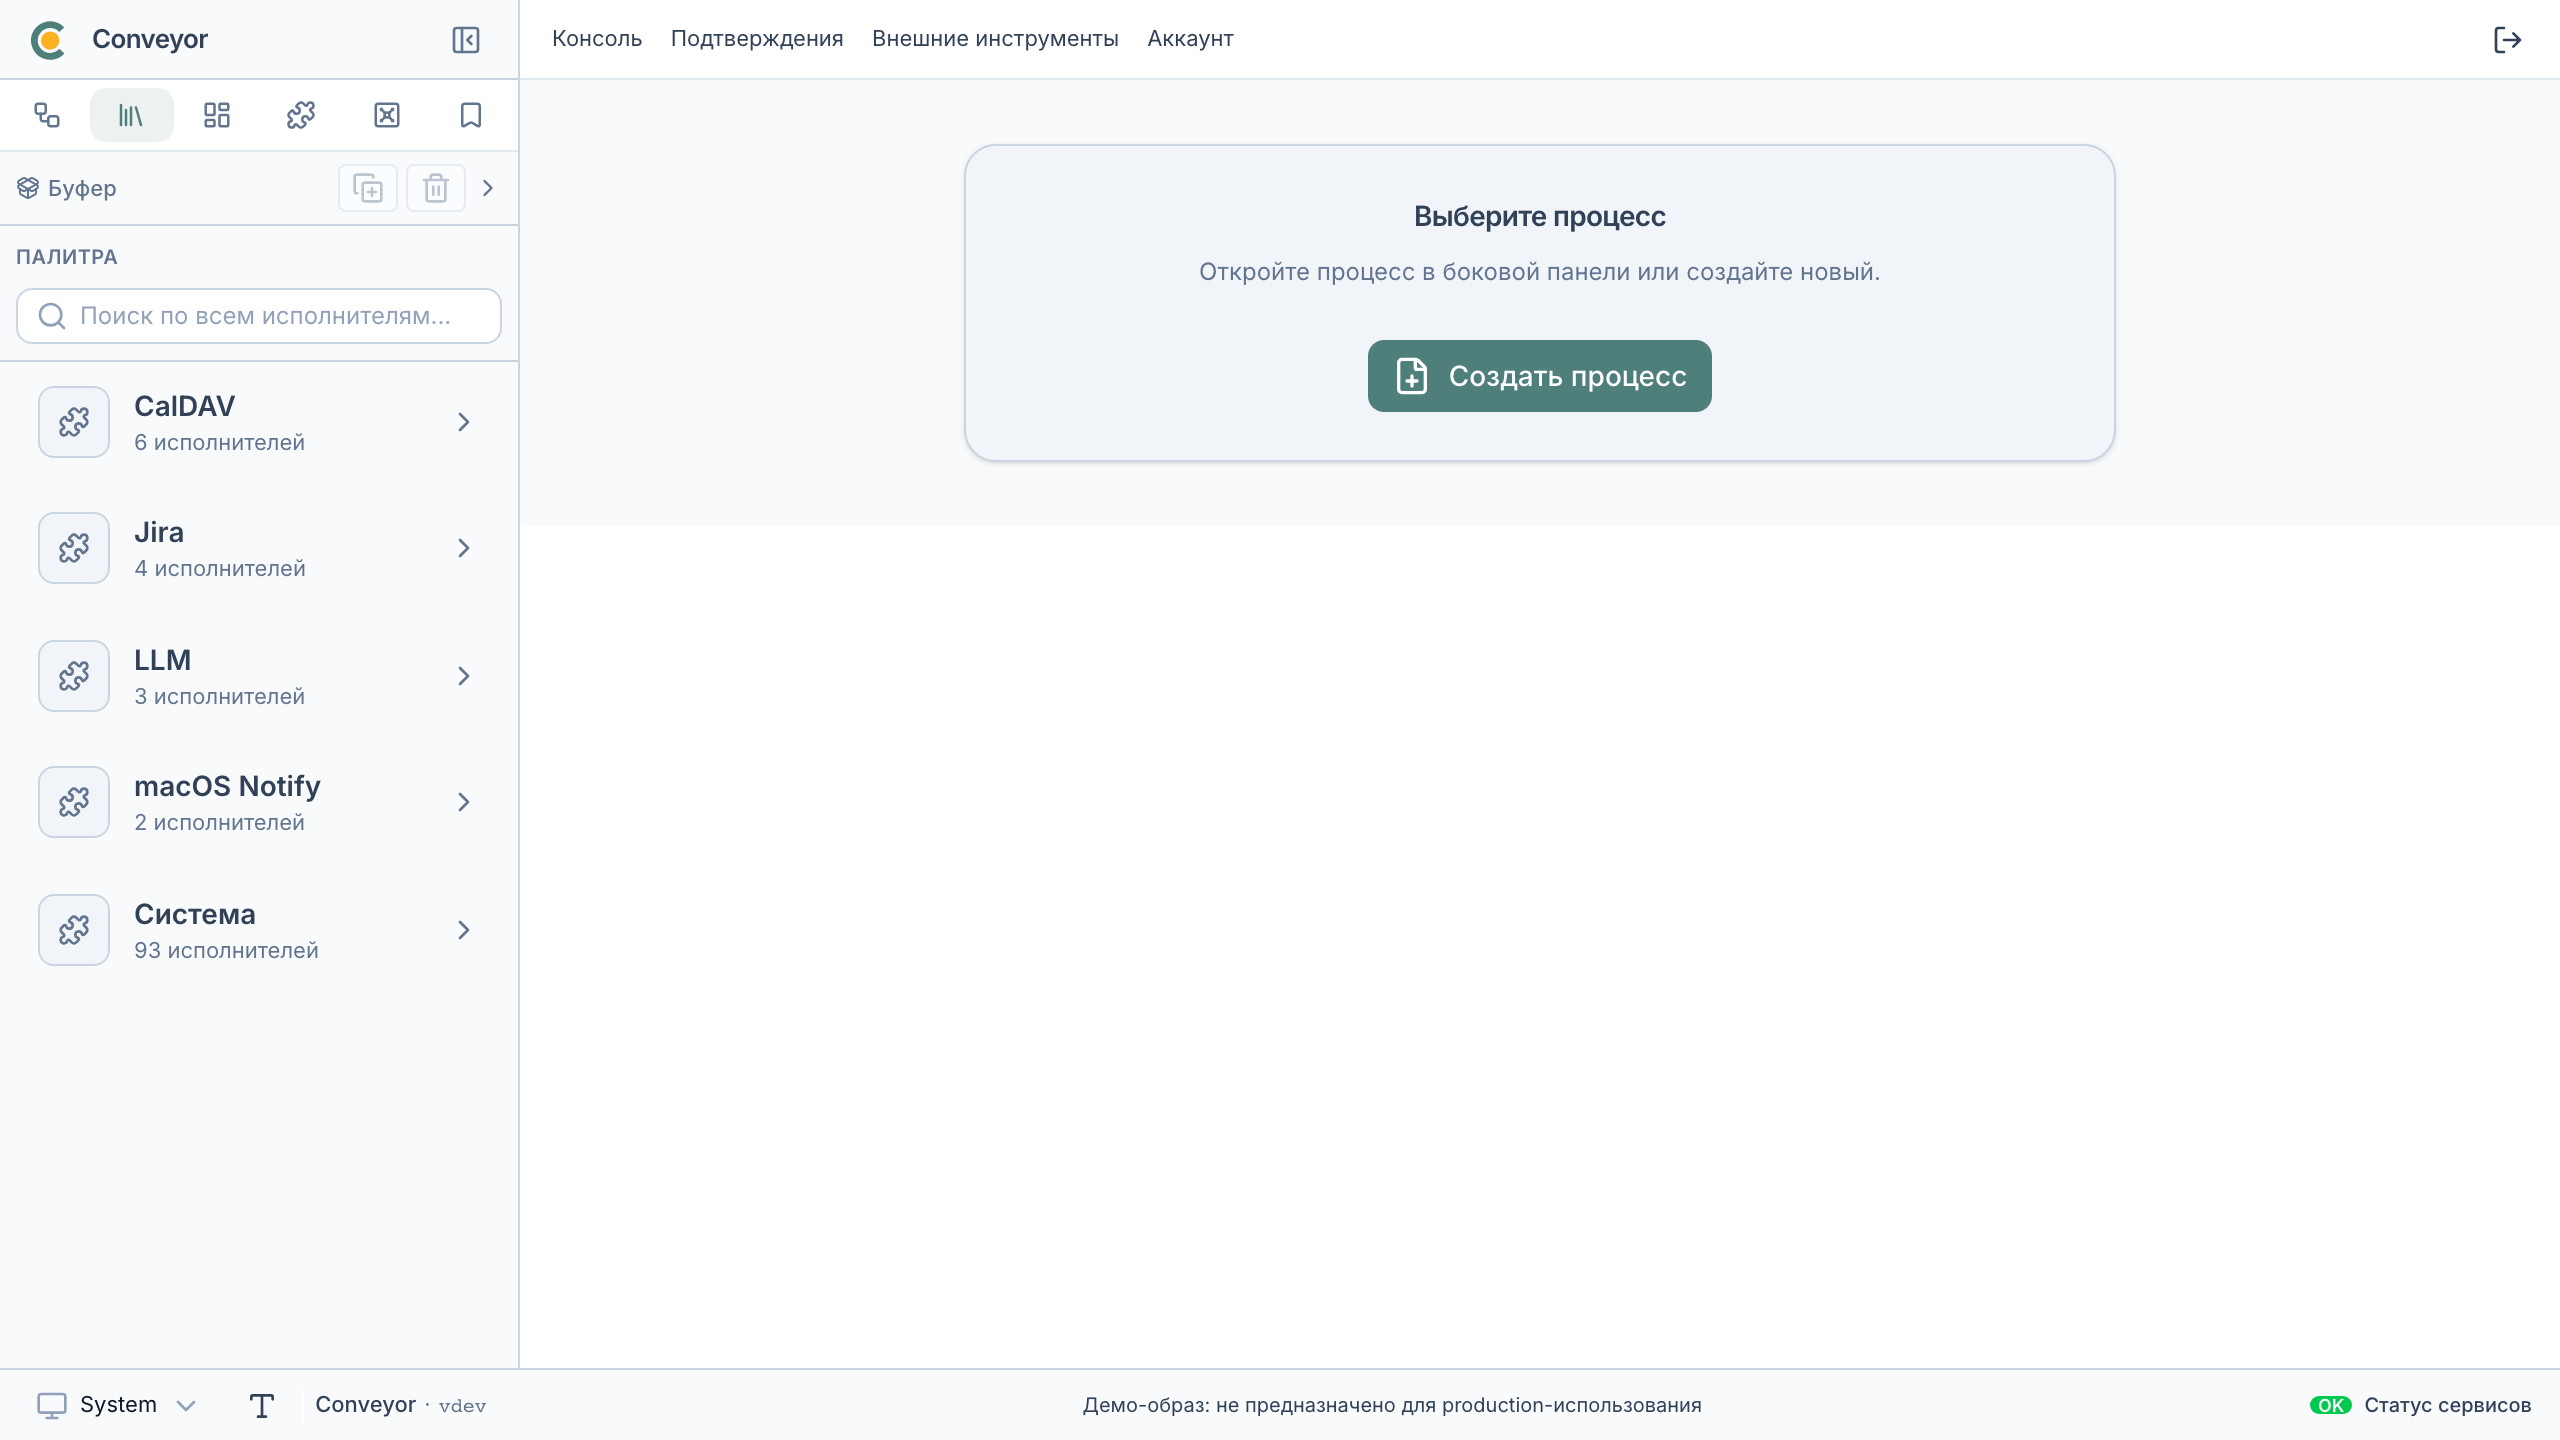This screenshot has width=2560, height=1440.
Task: Click the 6 исполнителей count text
Action: coord(219,442)
